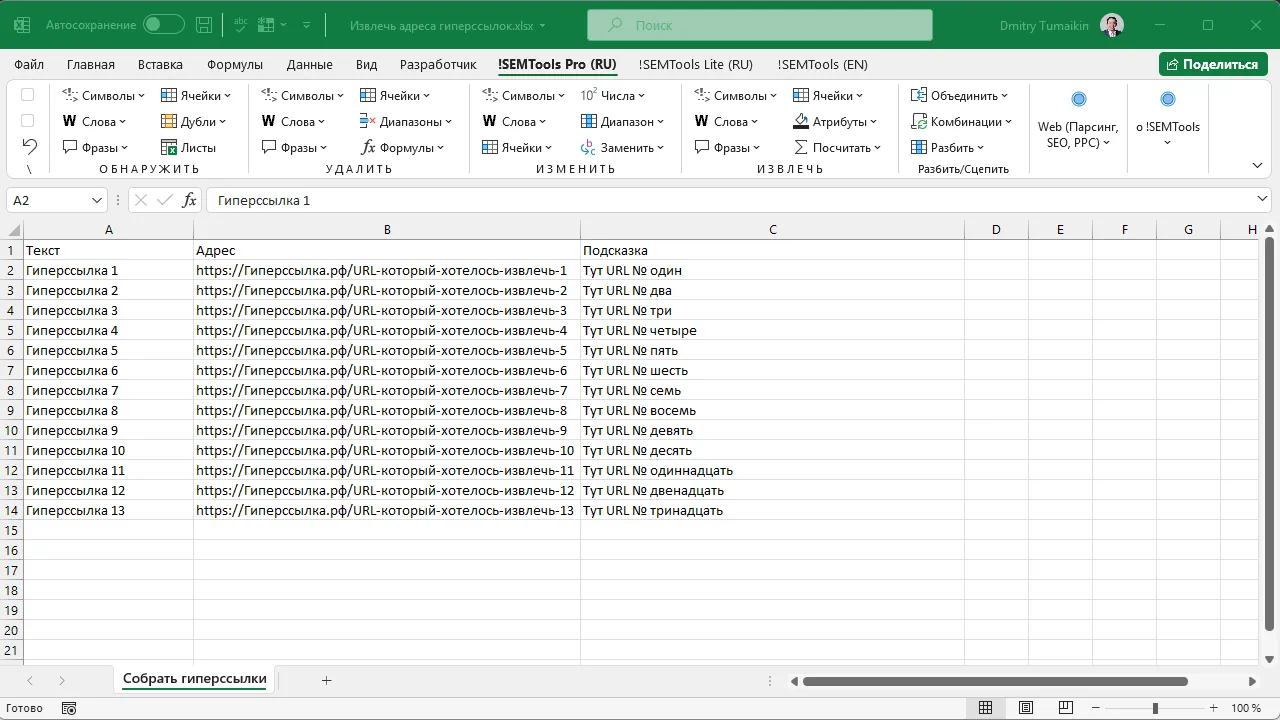Click the Dmitry Tumaikin profile picture

click(1111, 25)
